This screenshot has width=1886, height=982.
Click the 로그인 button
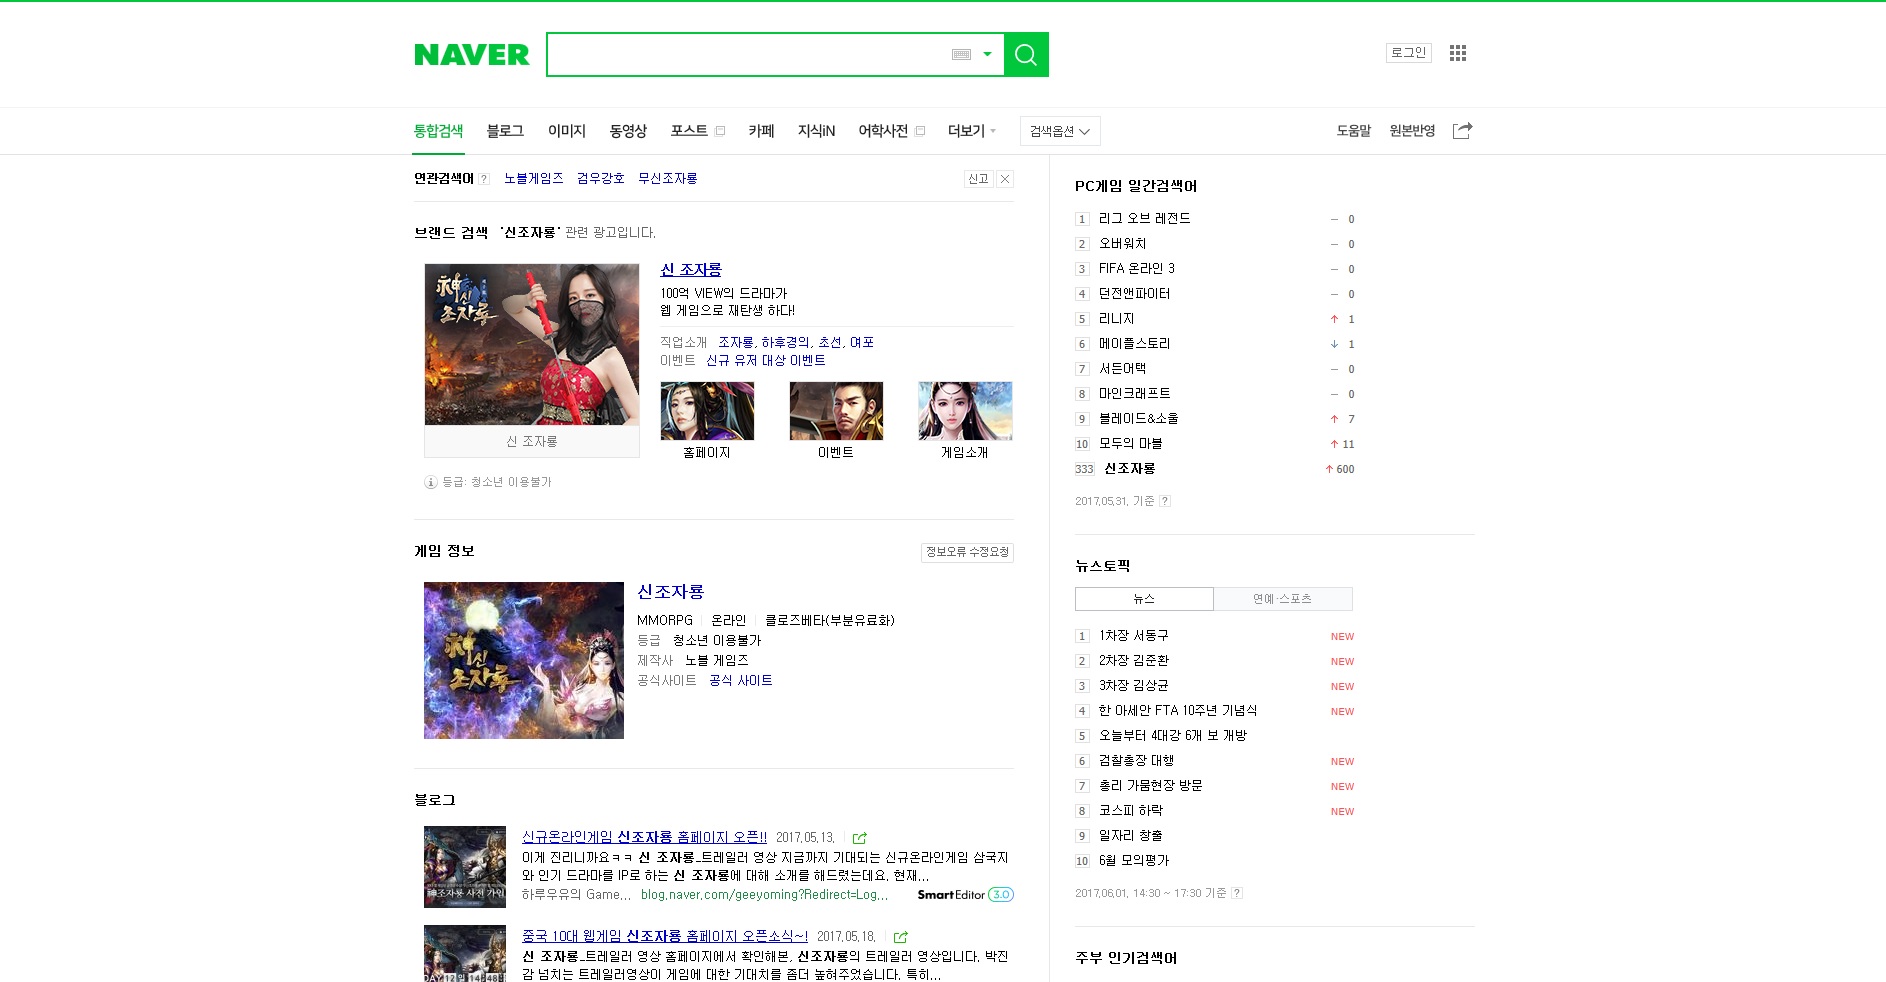[x=1408, y=53]
